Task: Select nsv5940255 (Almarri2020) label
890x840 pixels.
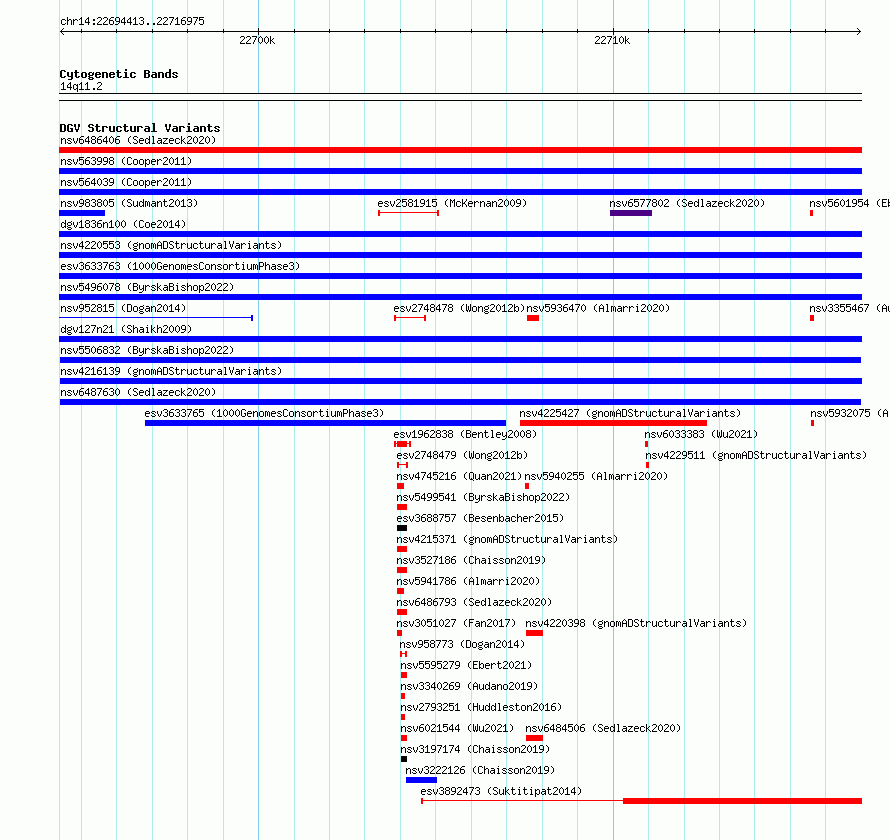Action: [596, 476]
